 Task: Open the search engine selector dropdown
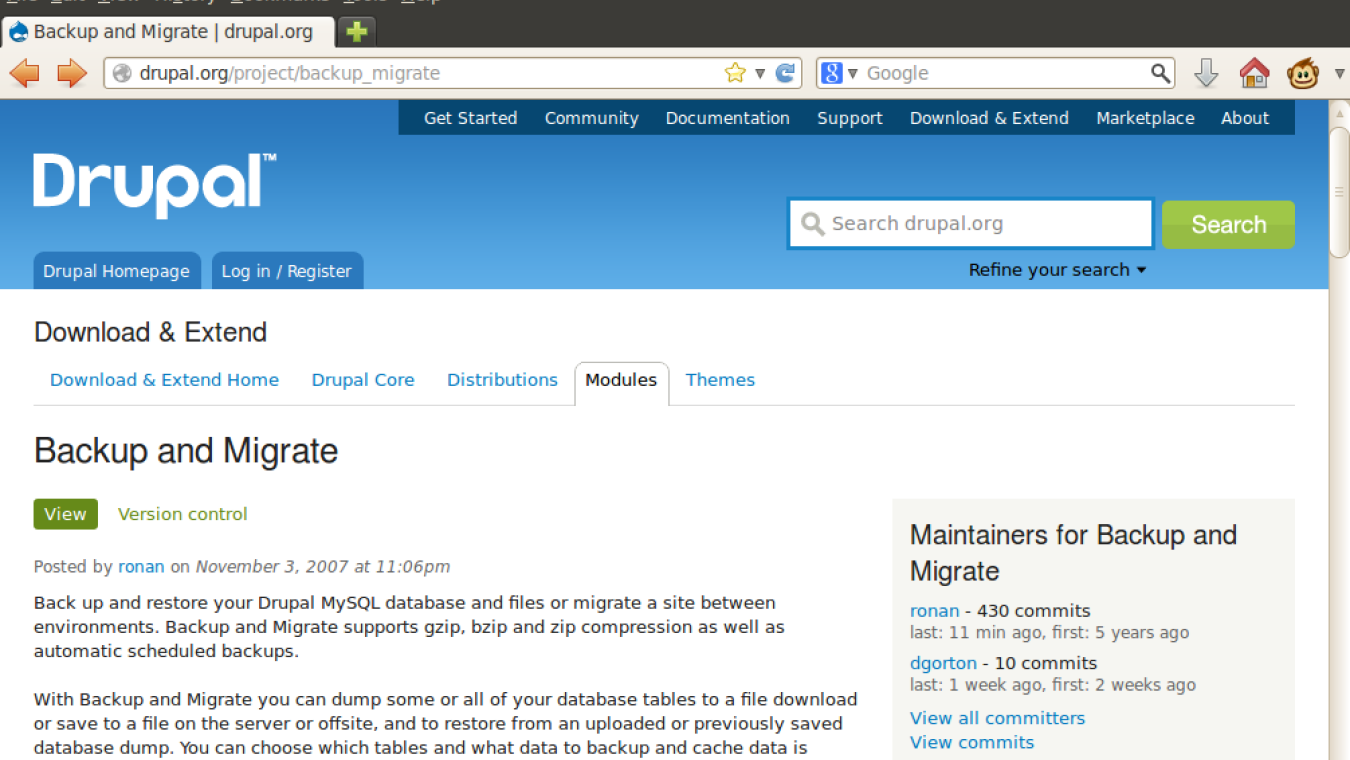pyautogui.click(x=853, y=73)
